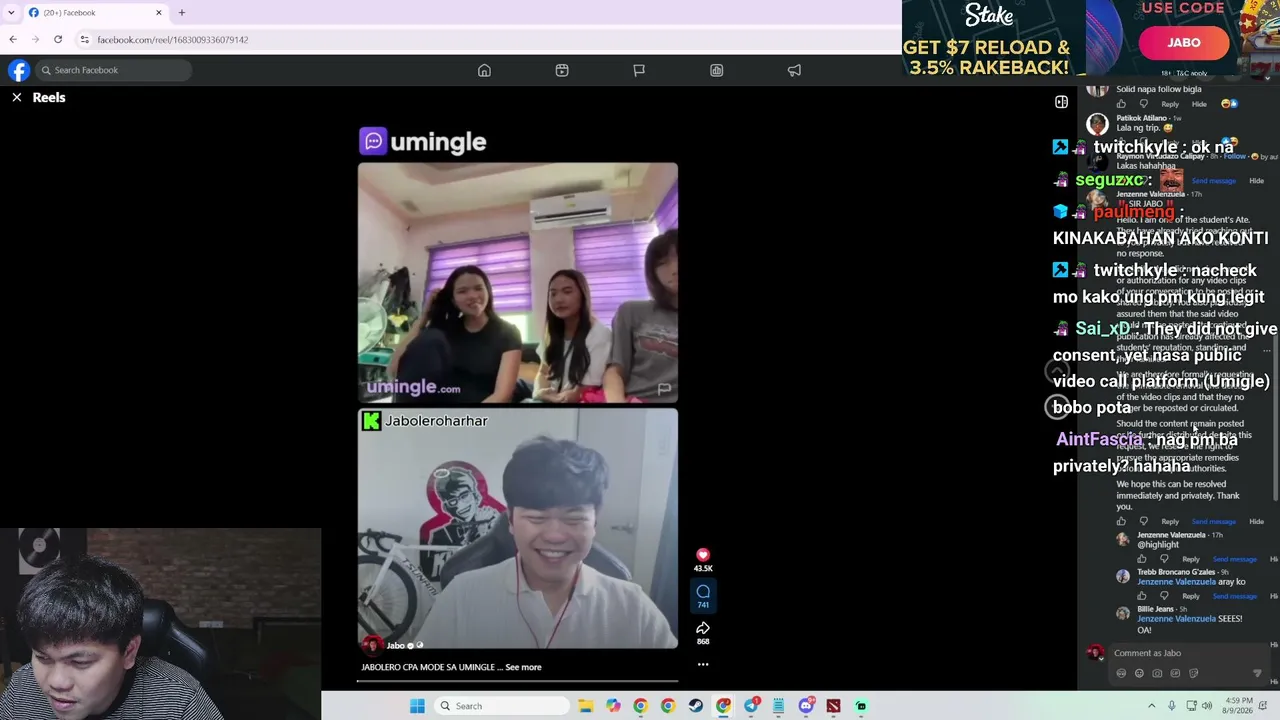Seek along the reel progress bar
1280x720 pixels.
pos(518,681)
